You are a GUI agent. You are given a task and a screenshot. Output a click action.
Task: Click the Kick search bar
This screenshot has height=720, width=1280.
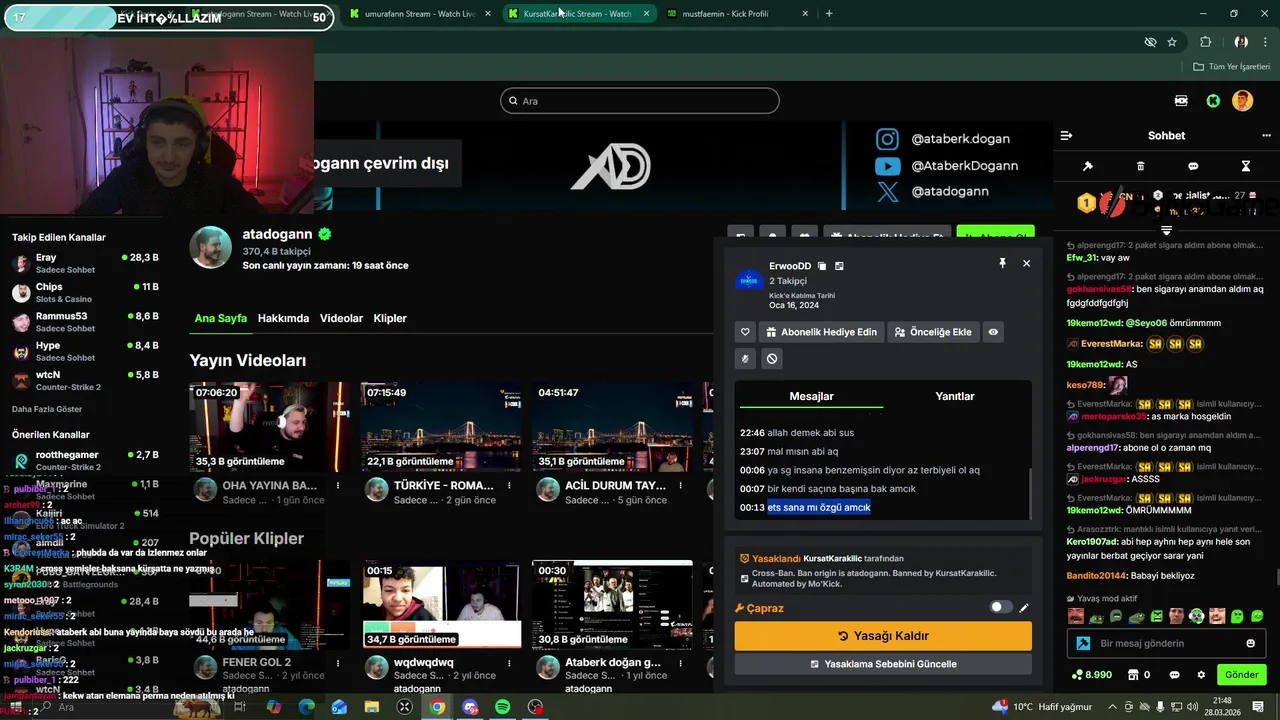pos(640,101)
